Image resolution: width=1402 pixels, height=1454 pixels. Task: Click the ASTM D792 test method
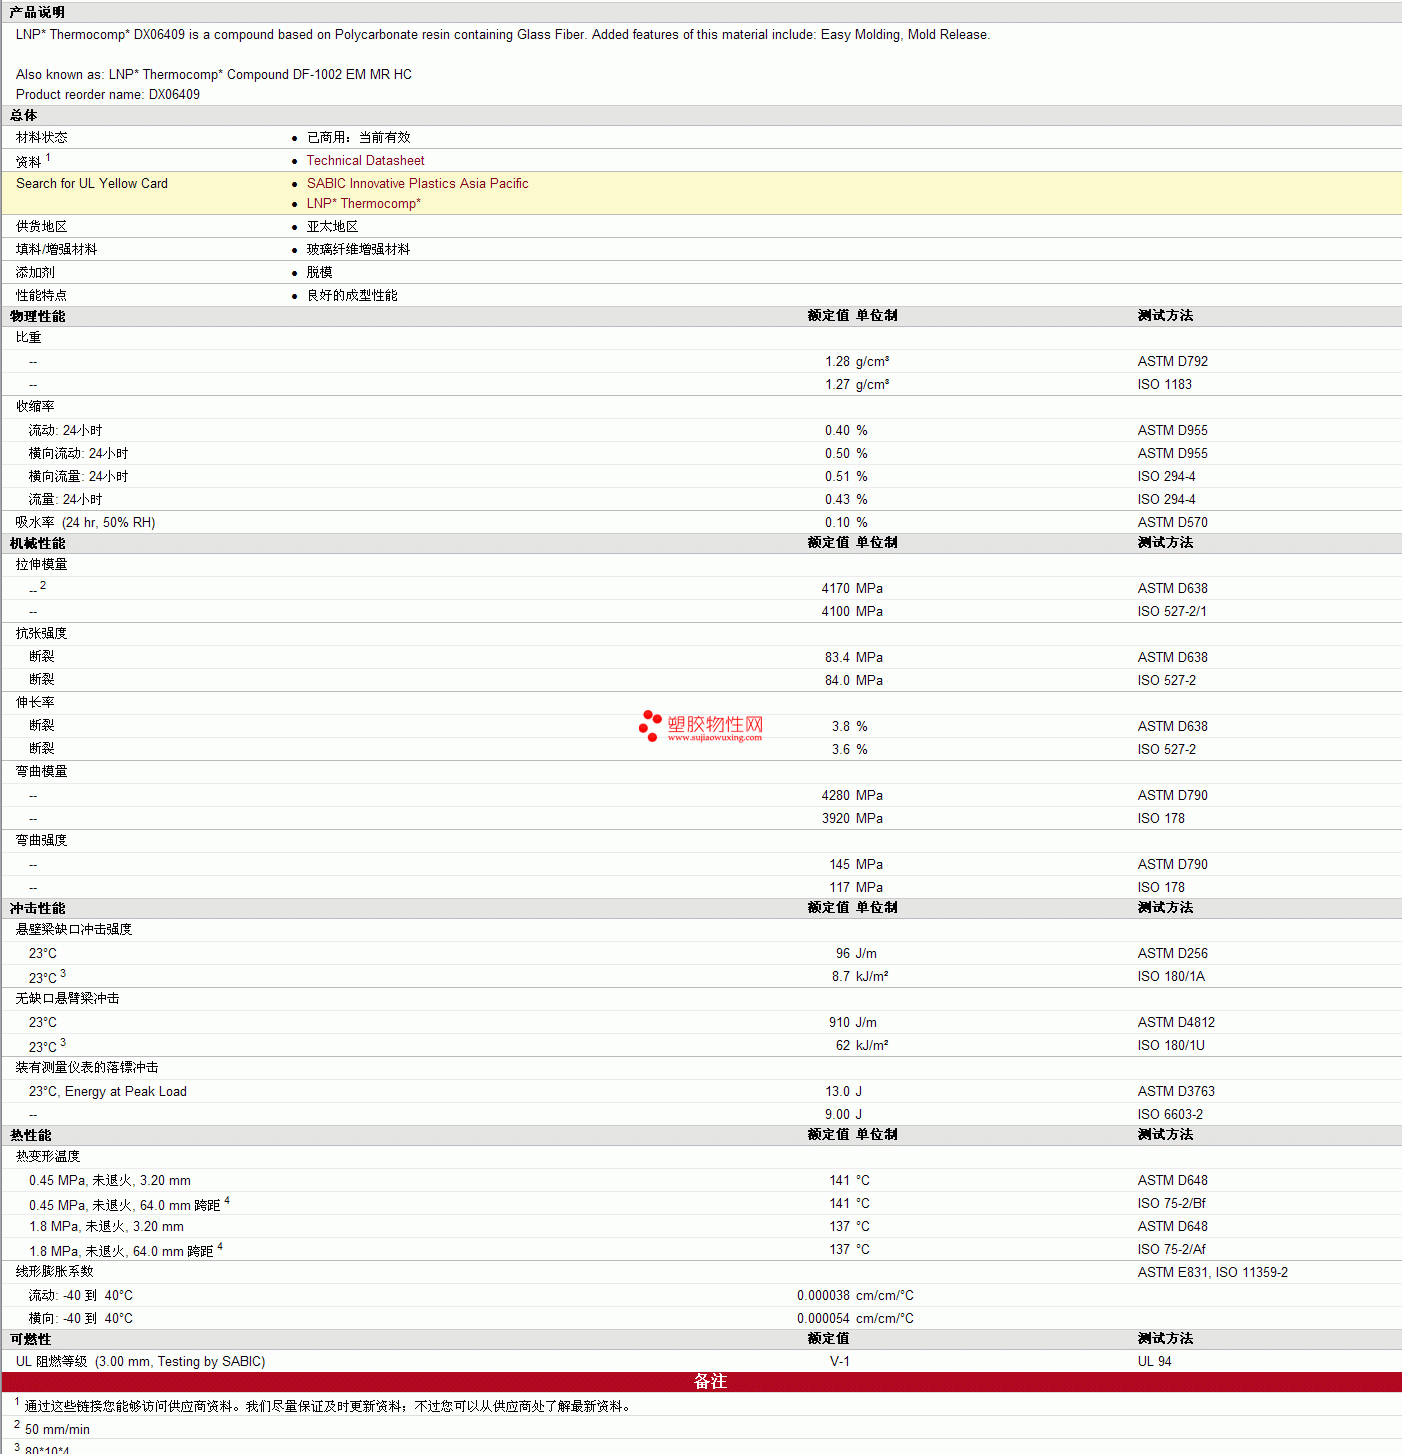point(1172,361)
